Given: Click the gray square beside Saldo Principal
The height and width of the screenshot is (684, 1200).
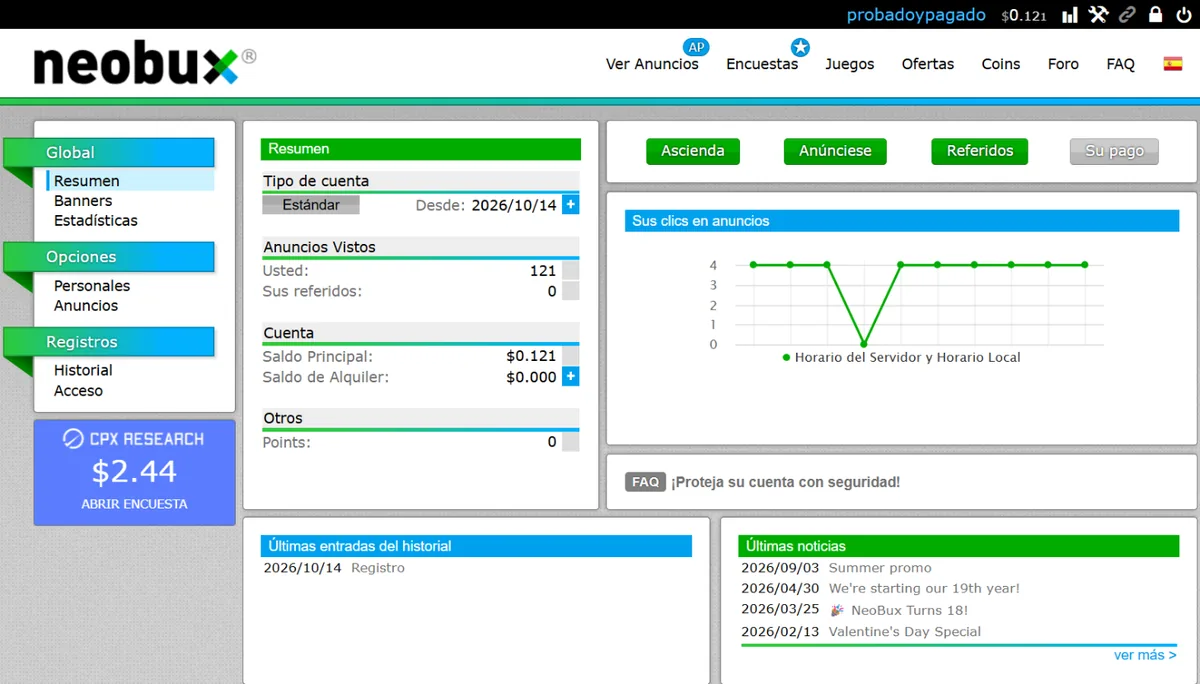Looking at the screenshot, I should 570,356.
